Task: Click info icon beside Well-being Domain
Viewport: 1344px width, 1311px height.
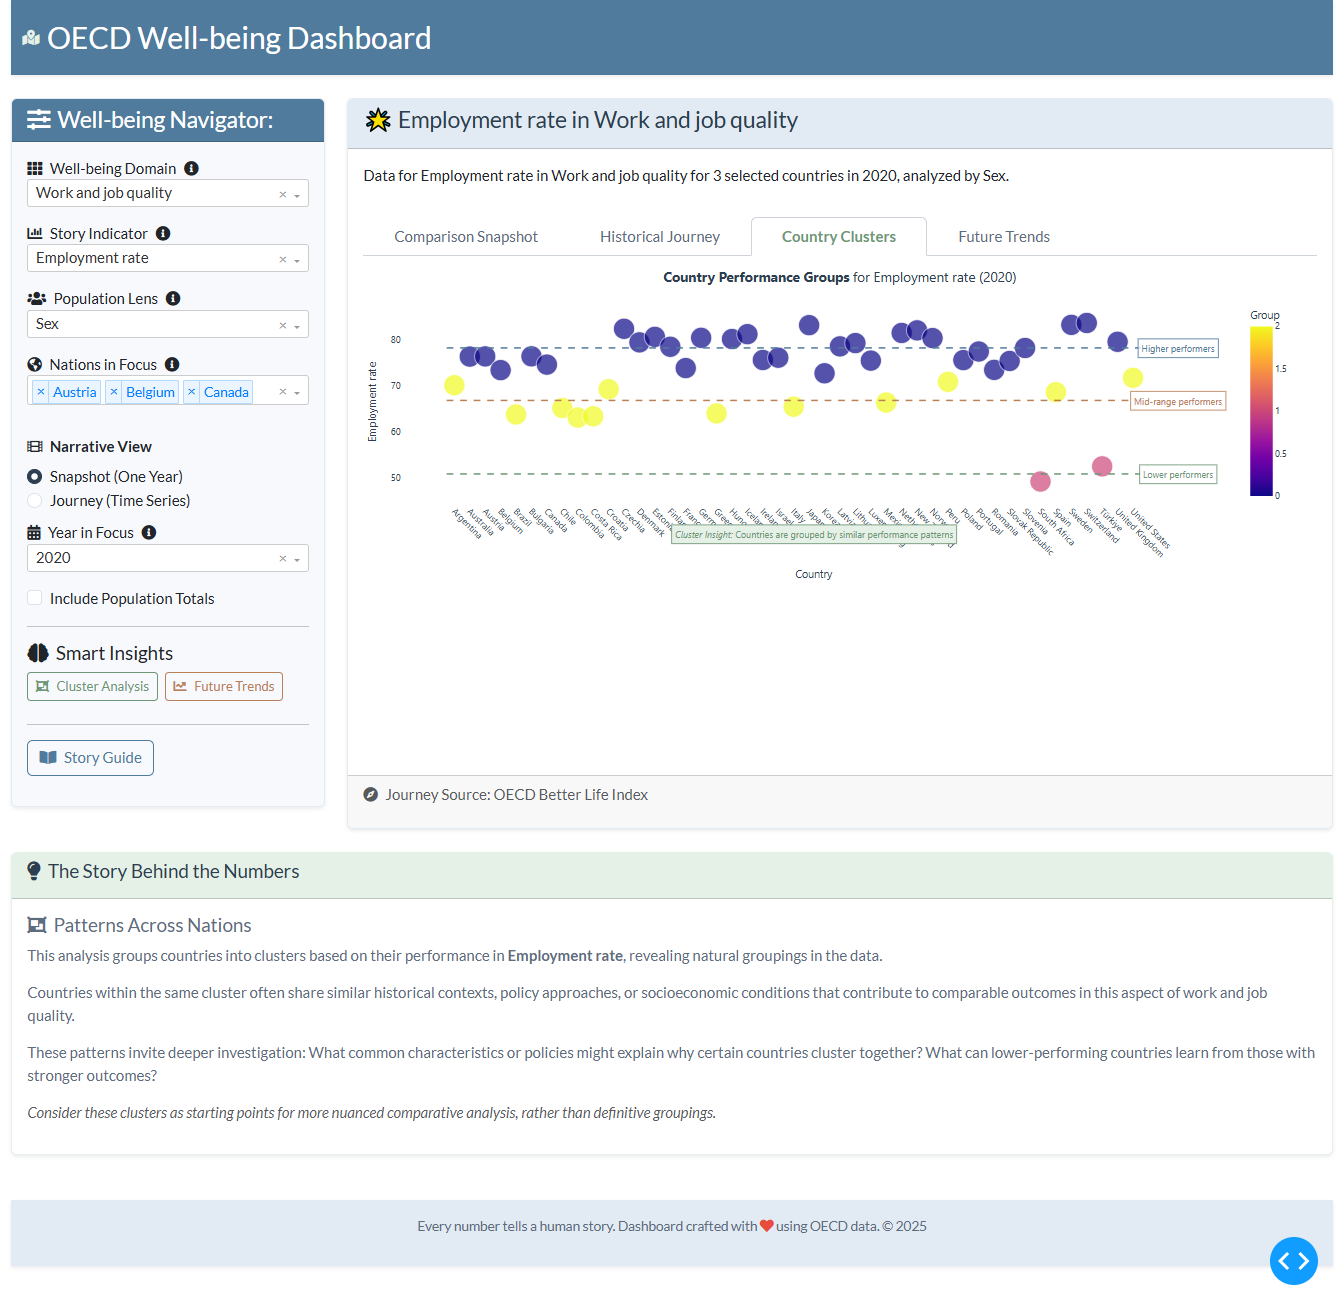Action: (x=191, y=169)
